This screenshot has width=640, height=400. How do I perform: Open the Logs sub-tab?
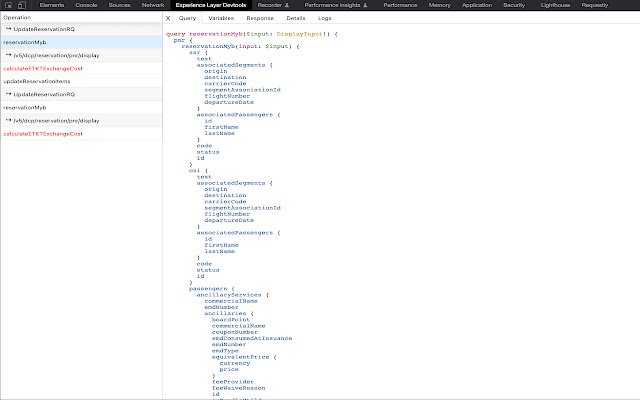click(324, 18)
